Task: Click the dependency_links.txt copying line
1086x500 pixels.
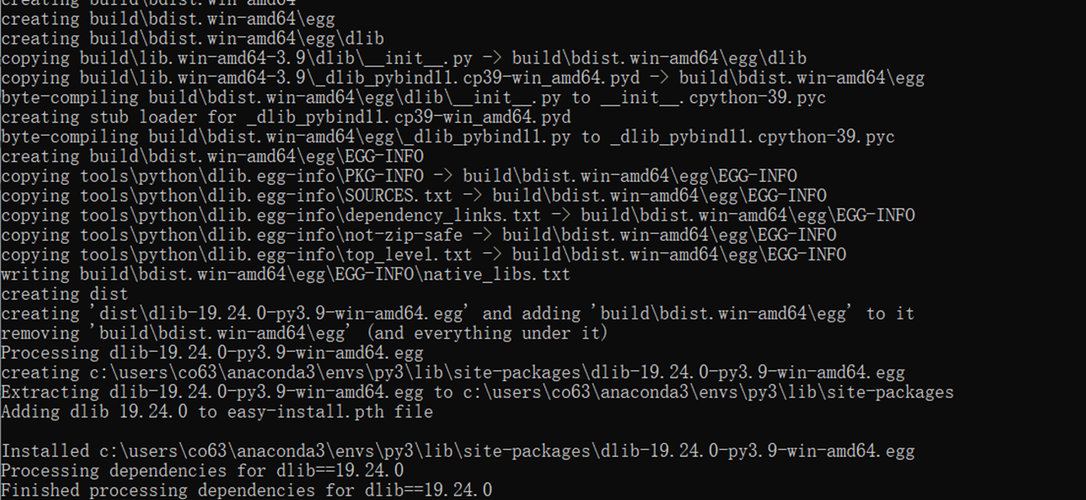Action: tap(458, 215)
